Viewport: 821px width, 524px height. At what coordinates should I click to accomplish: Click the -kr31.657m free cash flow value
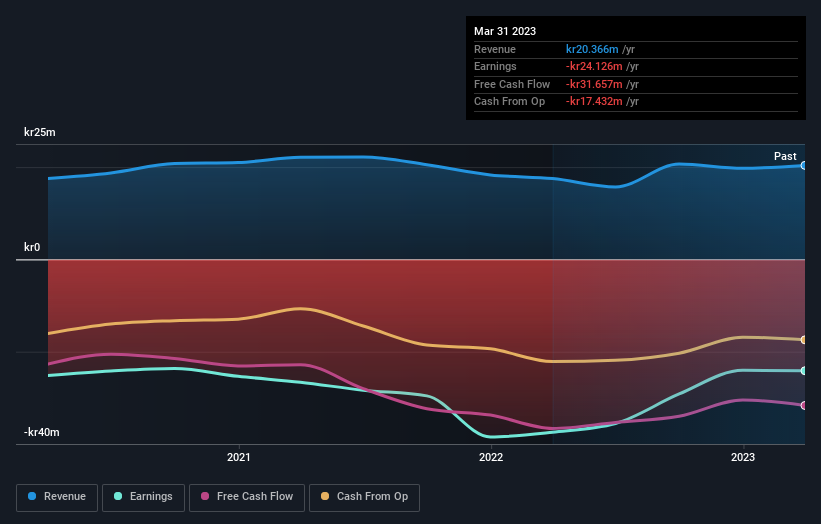[x=594, y=84]
